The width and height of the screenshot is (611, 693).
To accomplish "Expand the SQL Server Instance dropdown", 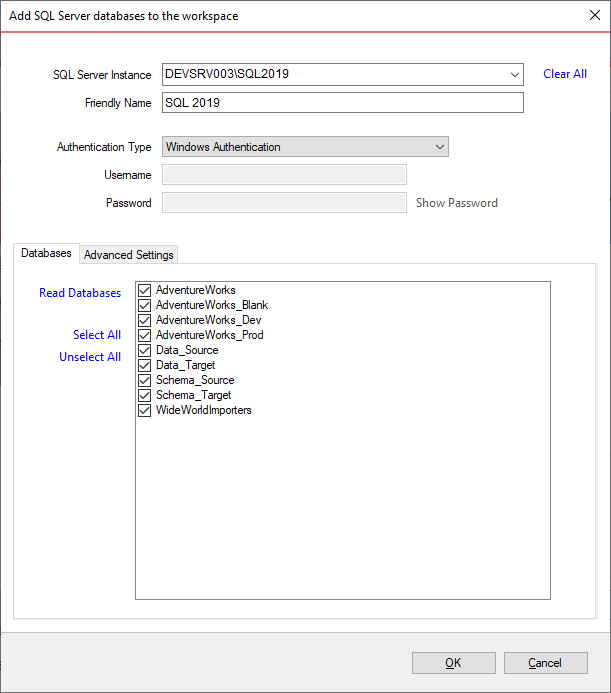I will [x=514, y=75].
